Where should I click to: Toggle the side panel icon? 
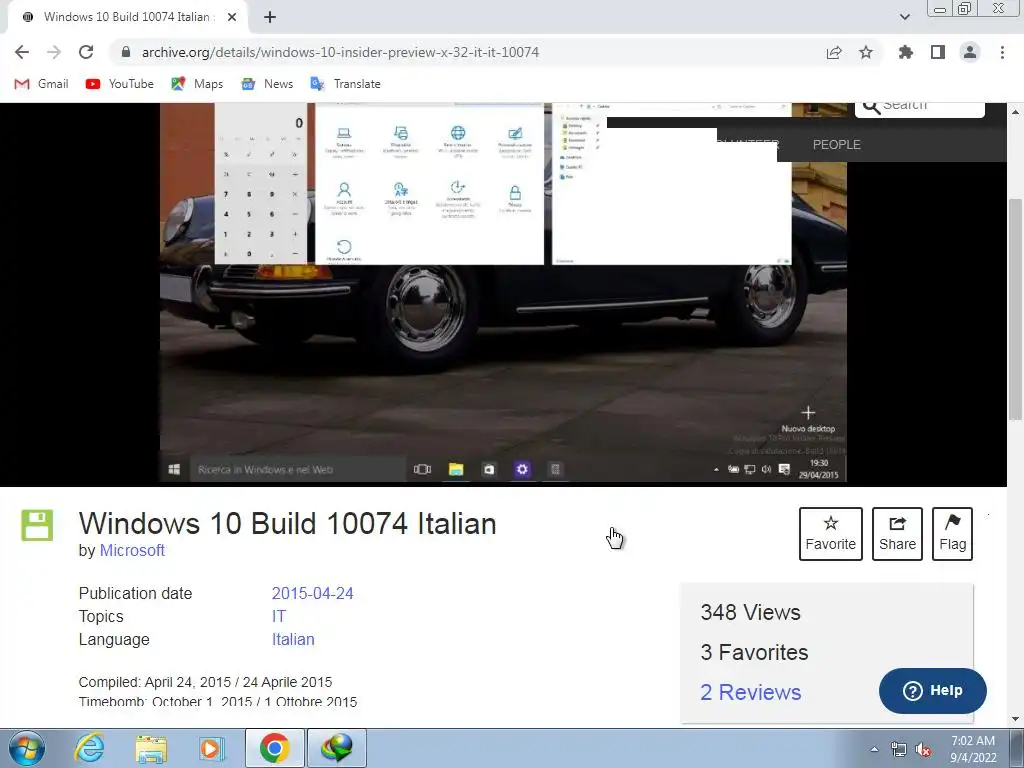[x=938, y=52]
